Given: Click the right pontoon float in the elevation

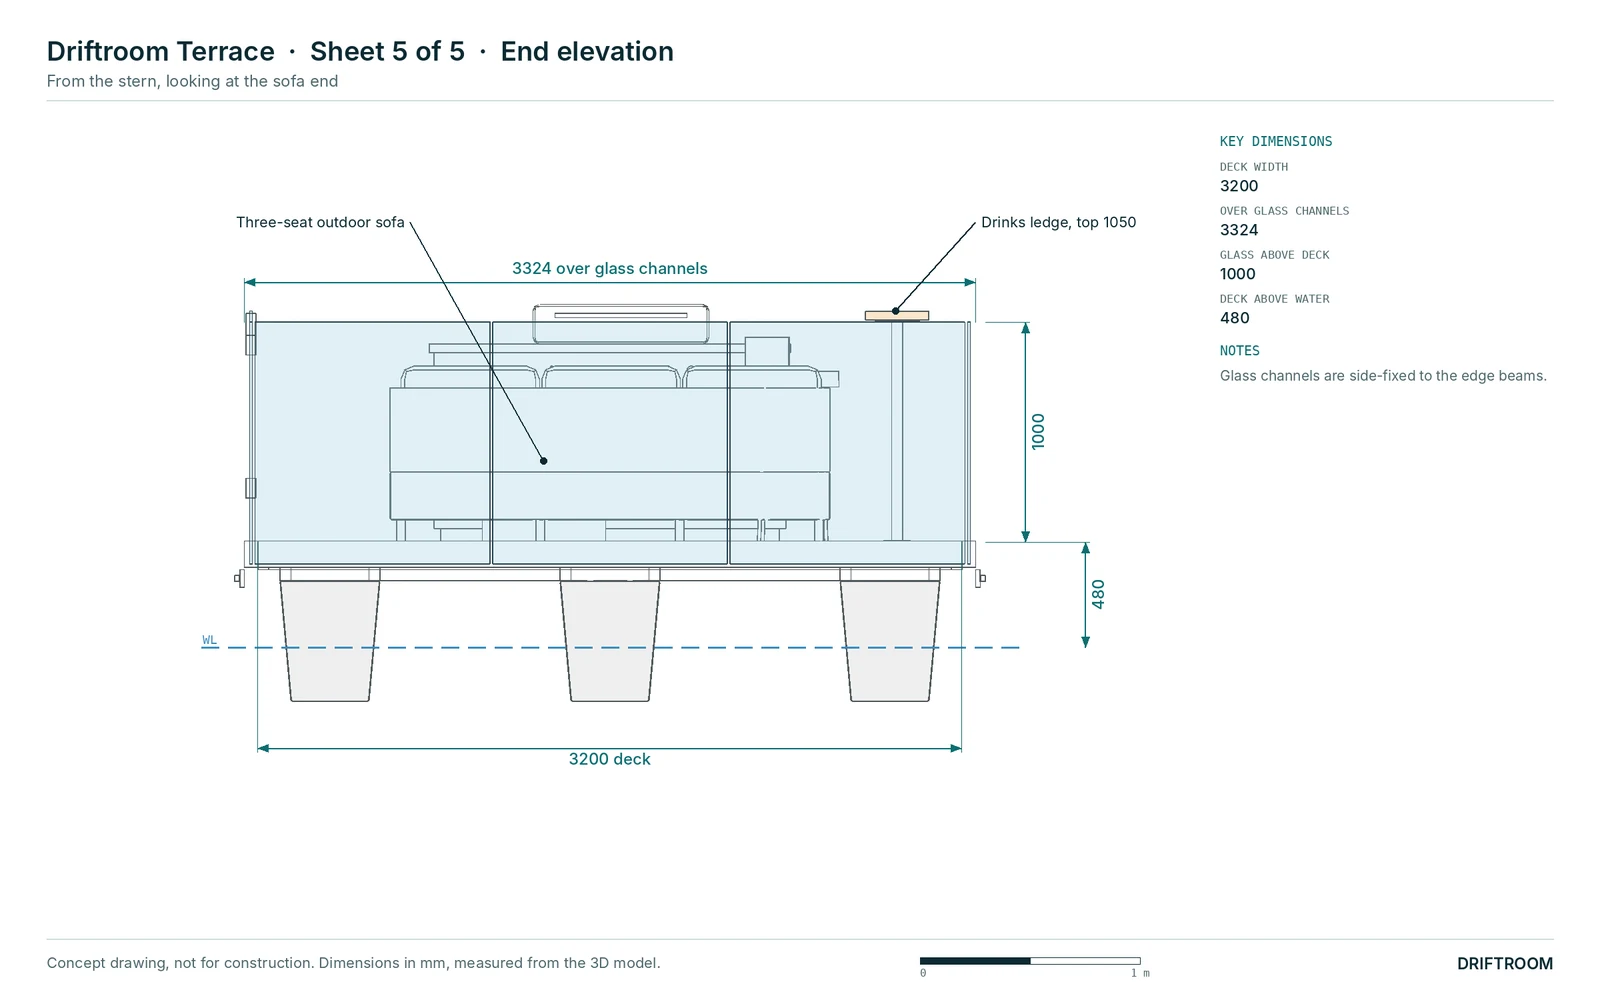Looking at the screenshot, I should (890, 640).
